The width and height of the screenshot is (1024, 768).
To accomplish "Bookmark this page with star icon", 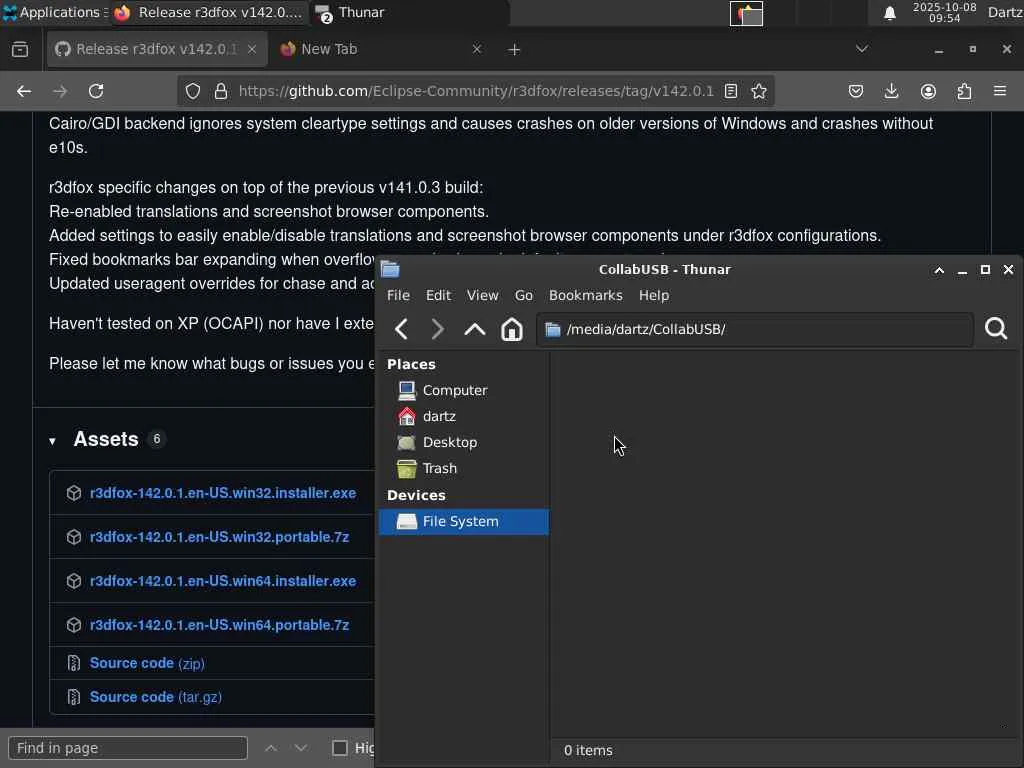I will (x=759, y=91).
